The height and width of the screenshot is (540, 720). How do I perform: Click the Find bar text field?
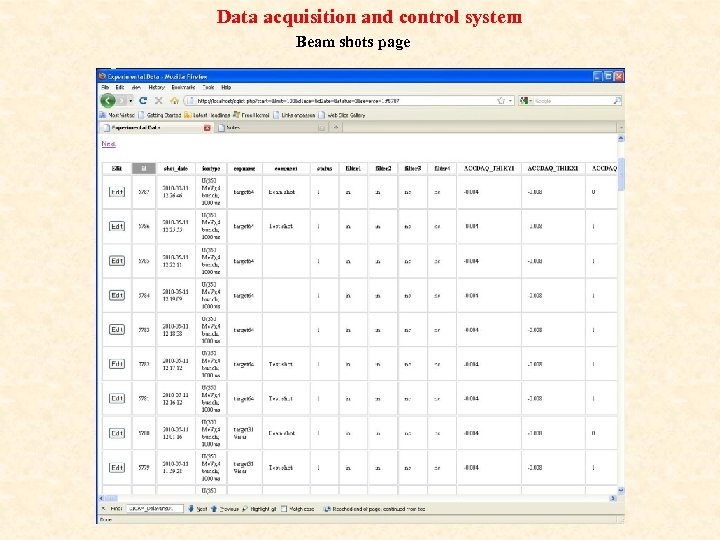[155, 509]
